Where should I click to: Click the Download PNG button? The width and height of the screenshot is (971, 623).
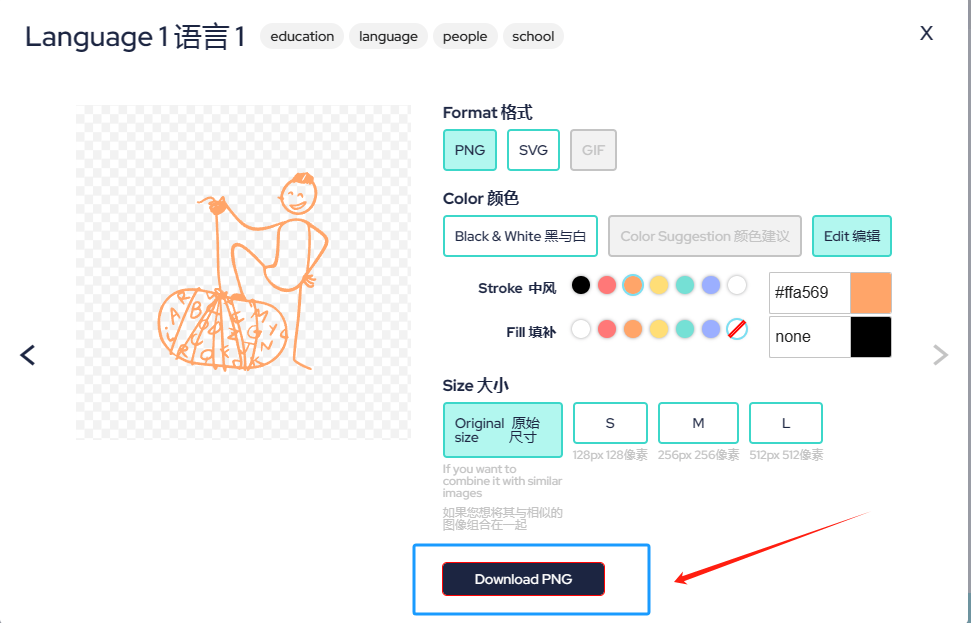(523, 579)
